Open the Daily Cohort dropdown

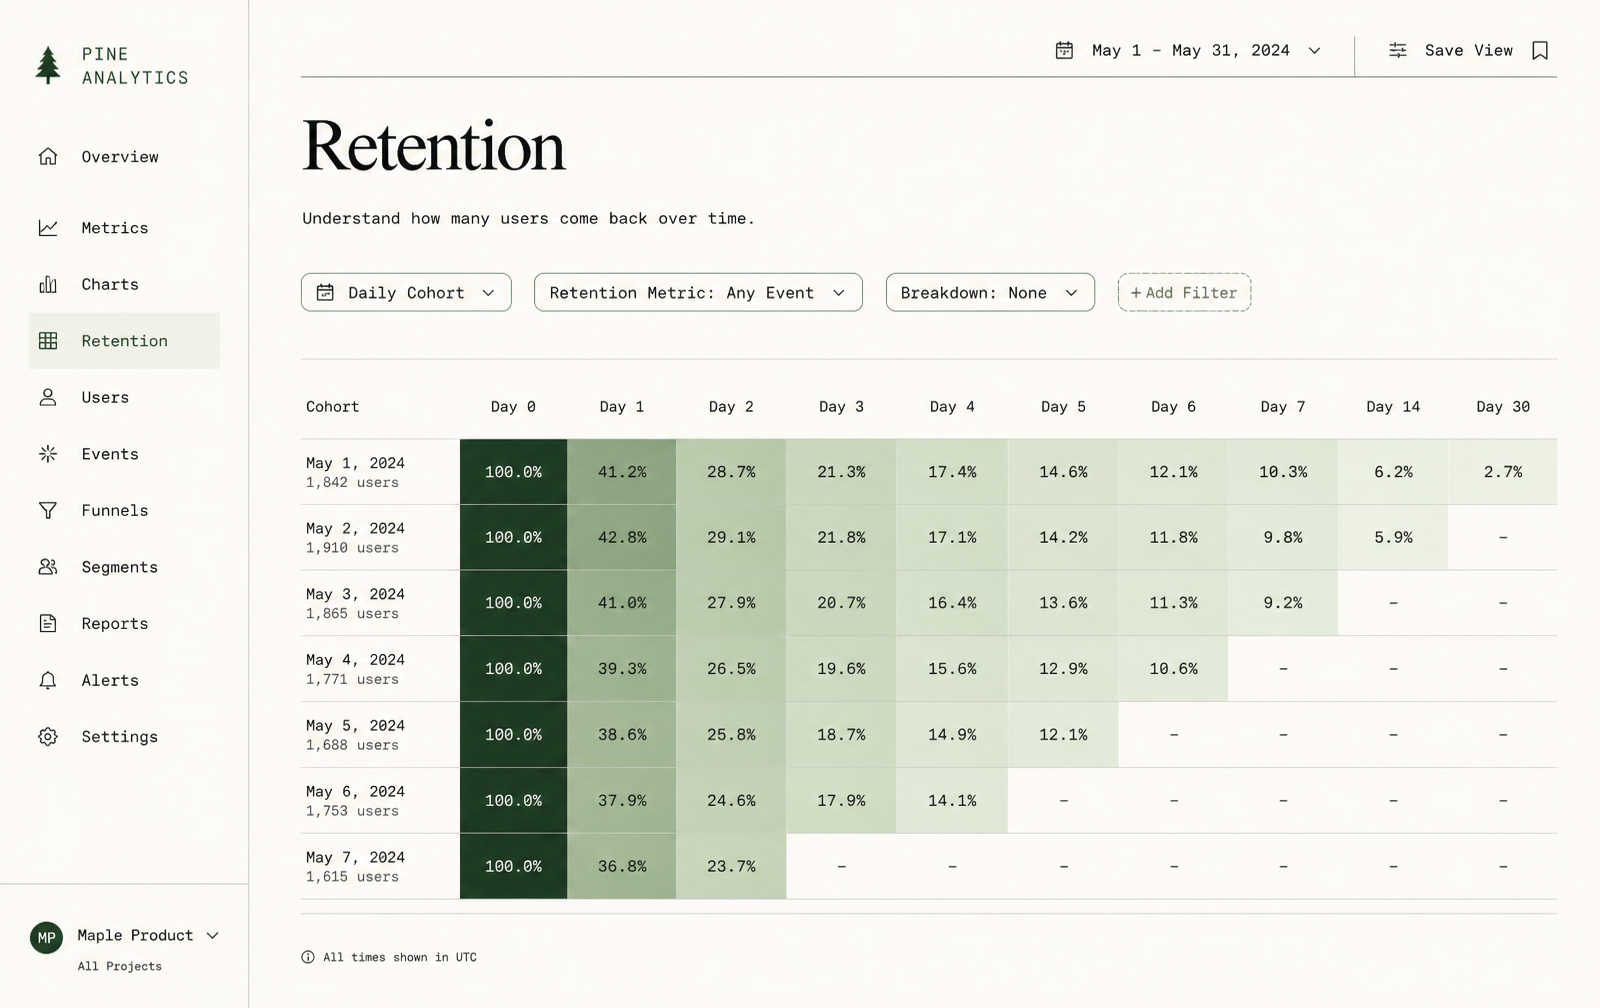click(x=406, y=292)
